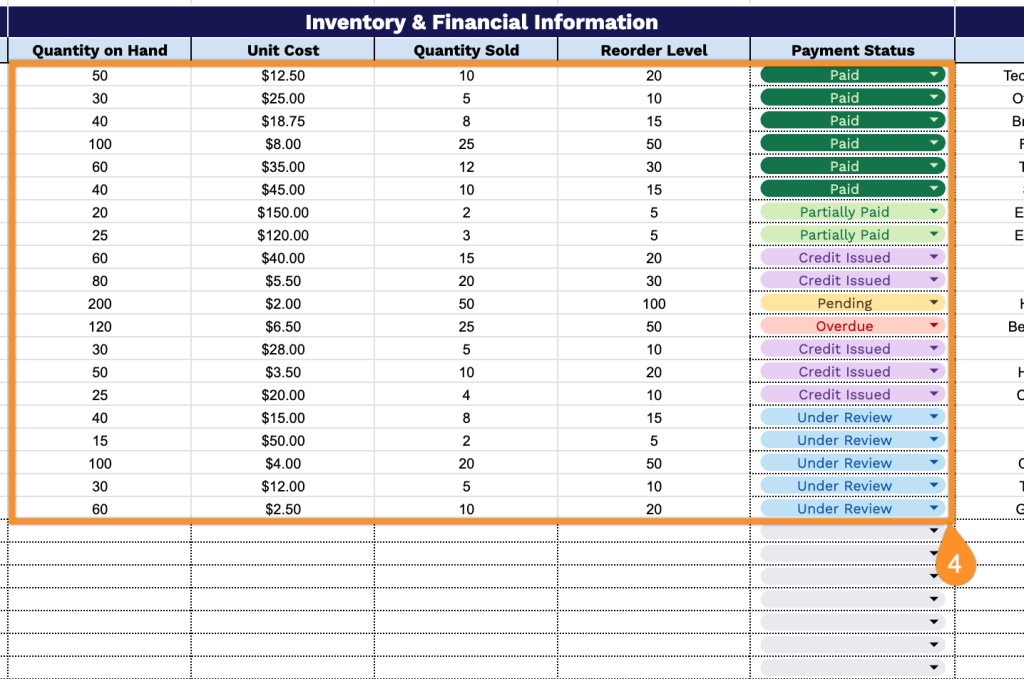
Task: Open Under Review dropdown in the $50.00 row
Action: (x=934, y=440)
